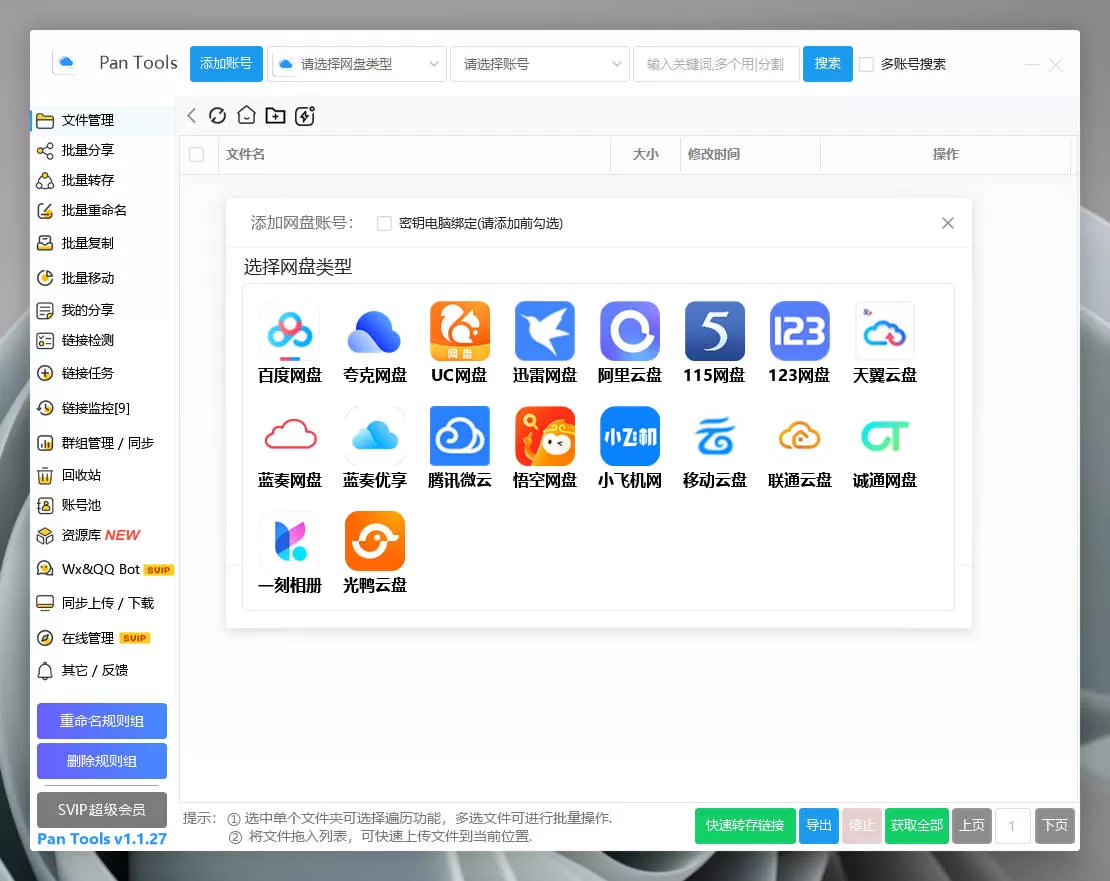Pick the 115网盘 icon
Screen dimensions: 1110x881
[x=714, y=331]
